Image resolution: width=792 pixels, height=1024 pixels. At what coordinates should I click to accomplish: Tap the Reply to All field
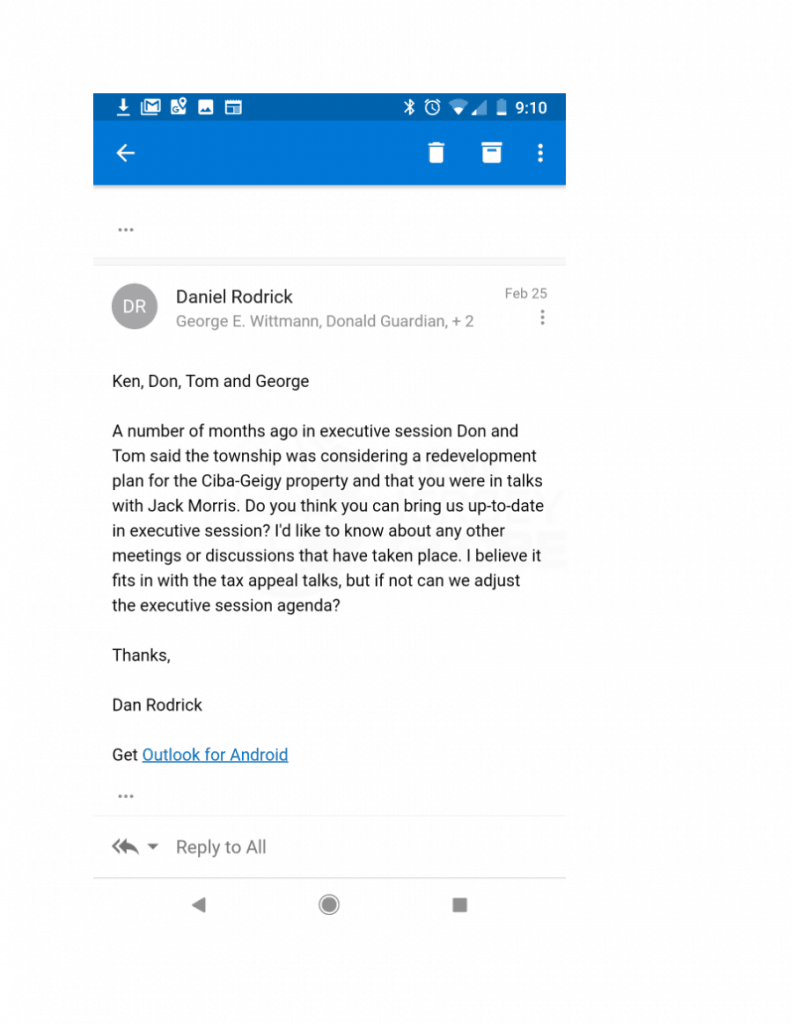pyautogui.click(x=221, y=847)
